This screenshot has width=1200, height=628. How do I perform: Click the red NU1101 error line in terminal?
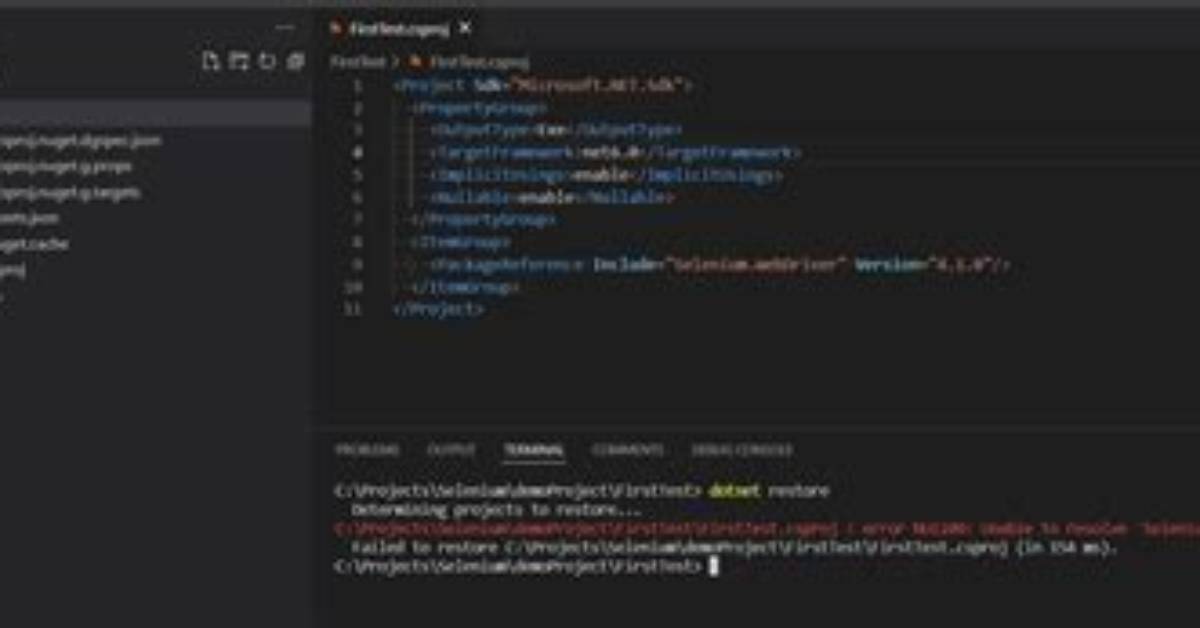tap(767, 529)
